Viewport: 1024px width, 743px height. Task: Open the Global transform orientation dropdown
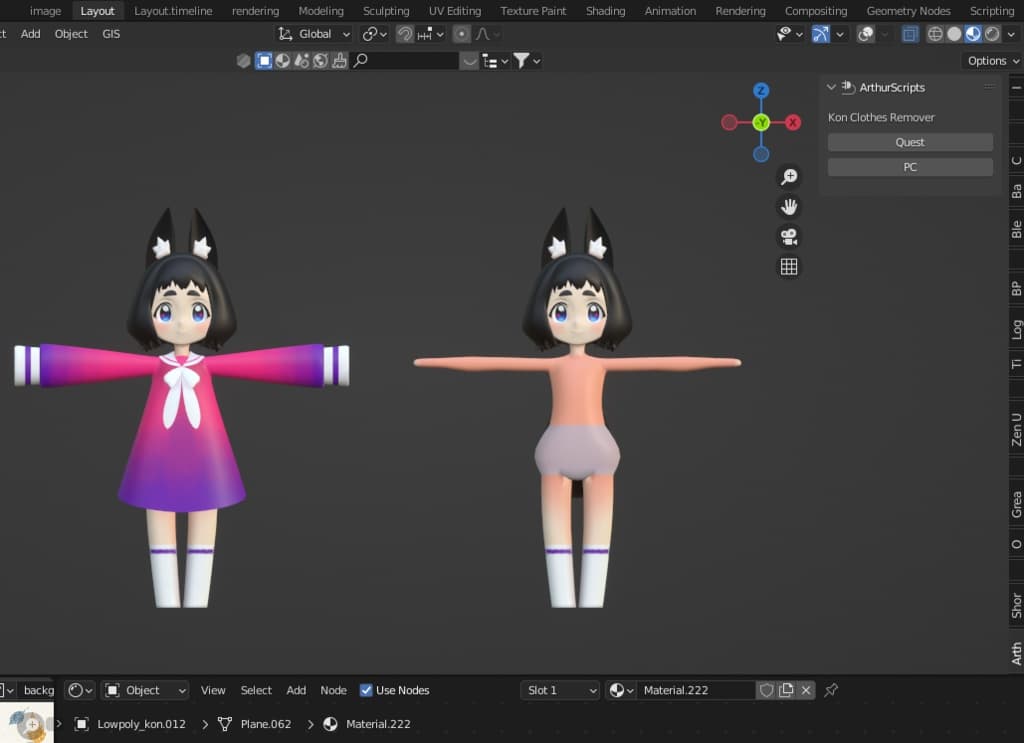pyautogui.click(x=314, y=34)
